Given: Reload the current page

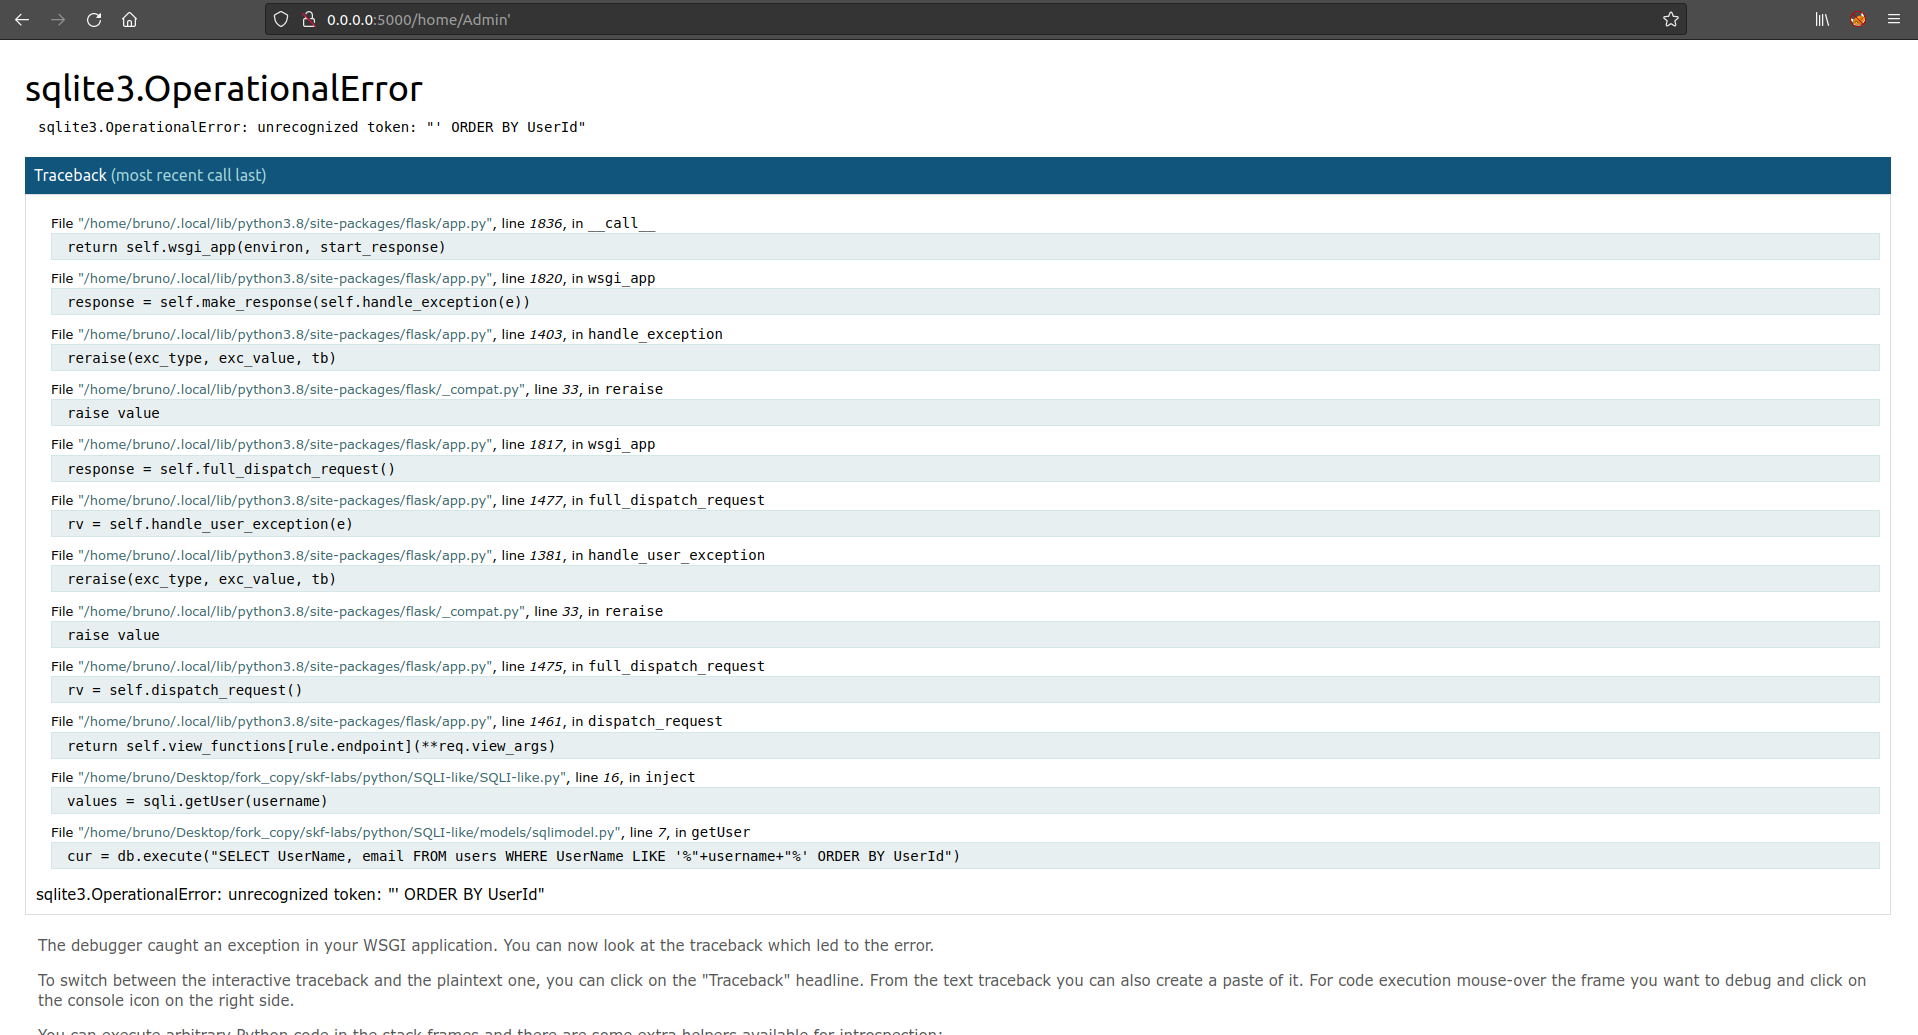Looking at the screenshot, I should pos(94,19).
